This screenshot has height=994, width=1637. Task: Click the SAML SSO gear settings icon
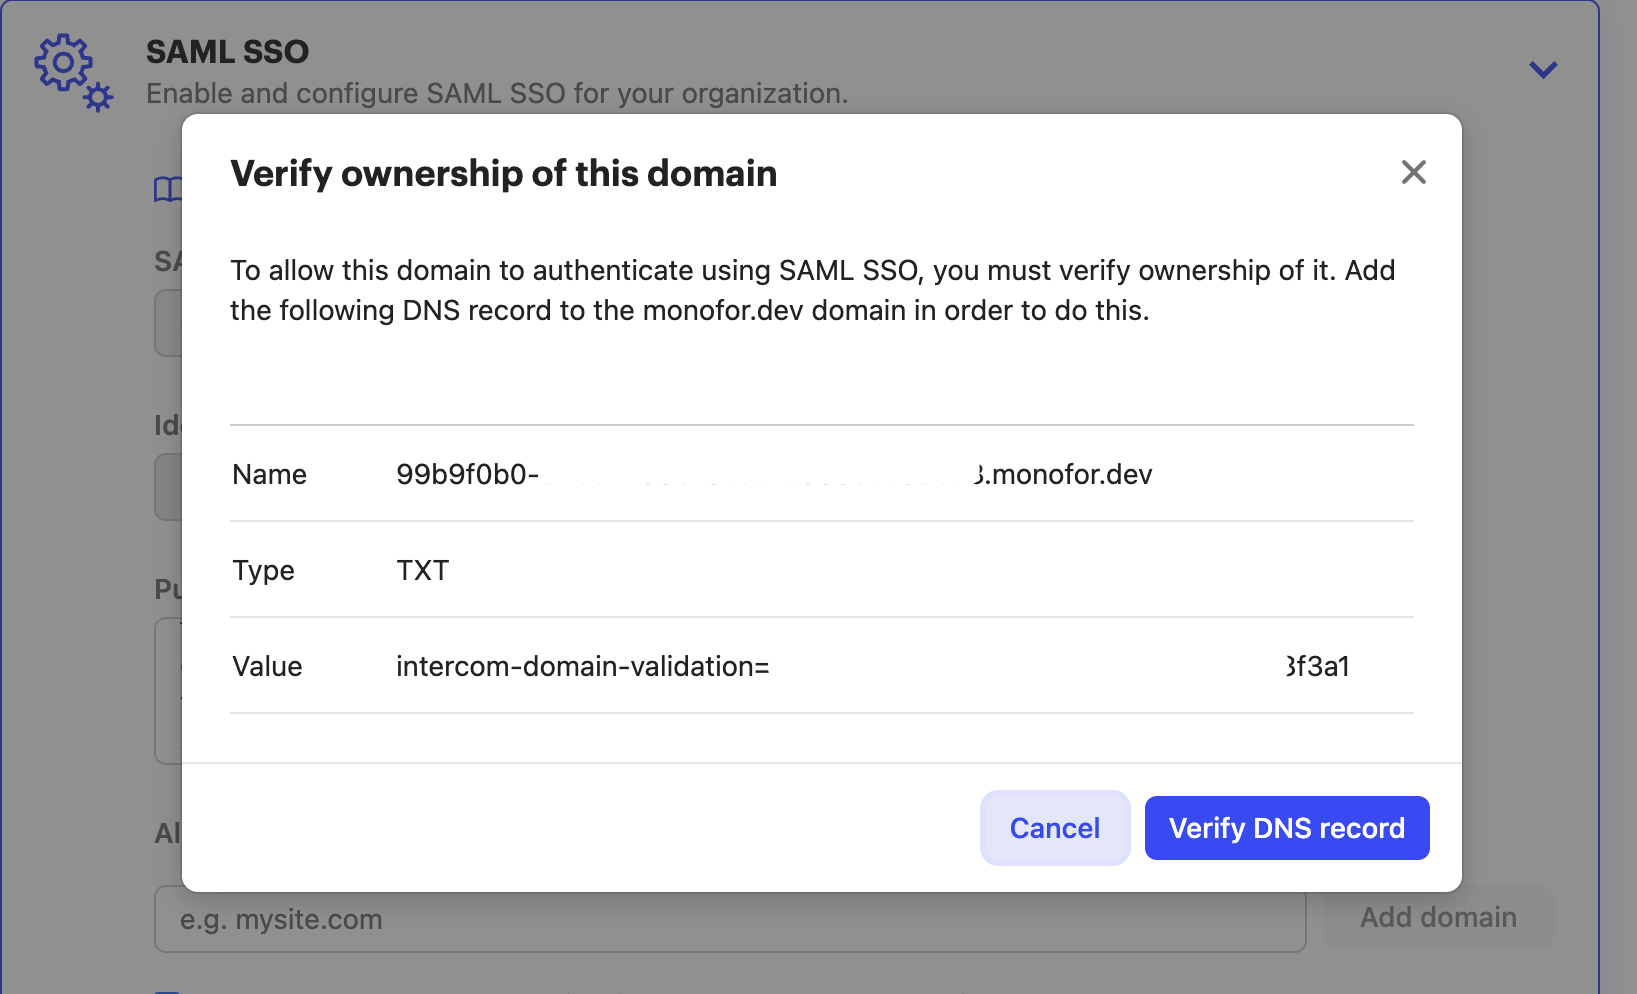(x=73, y=72)
